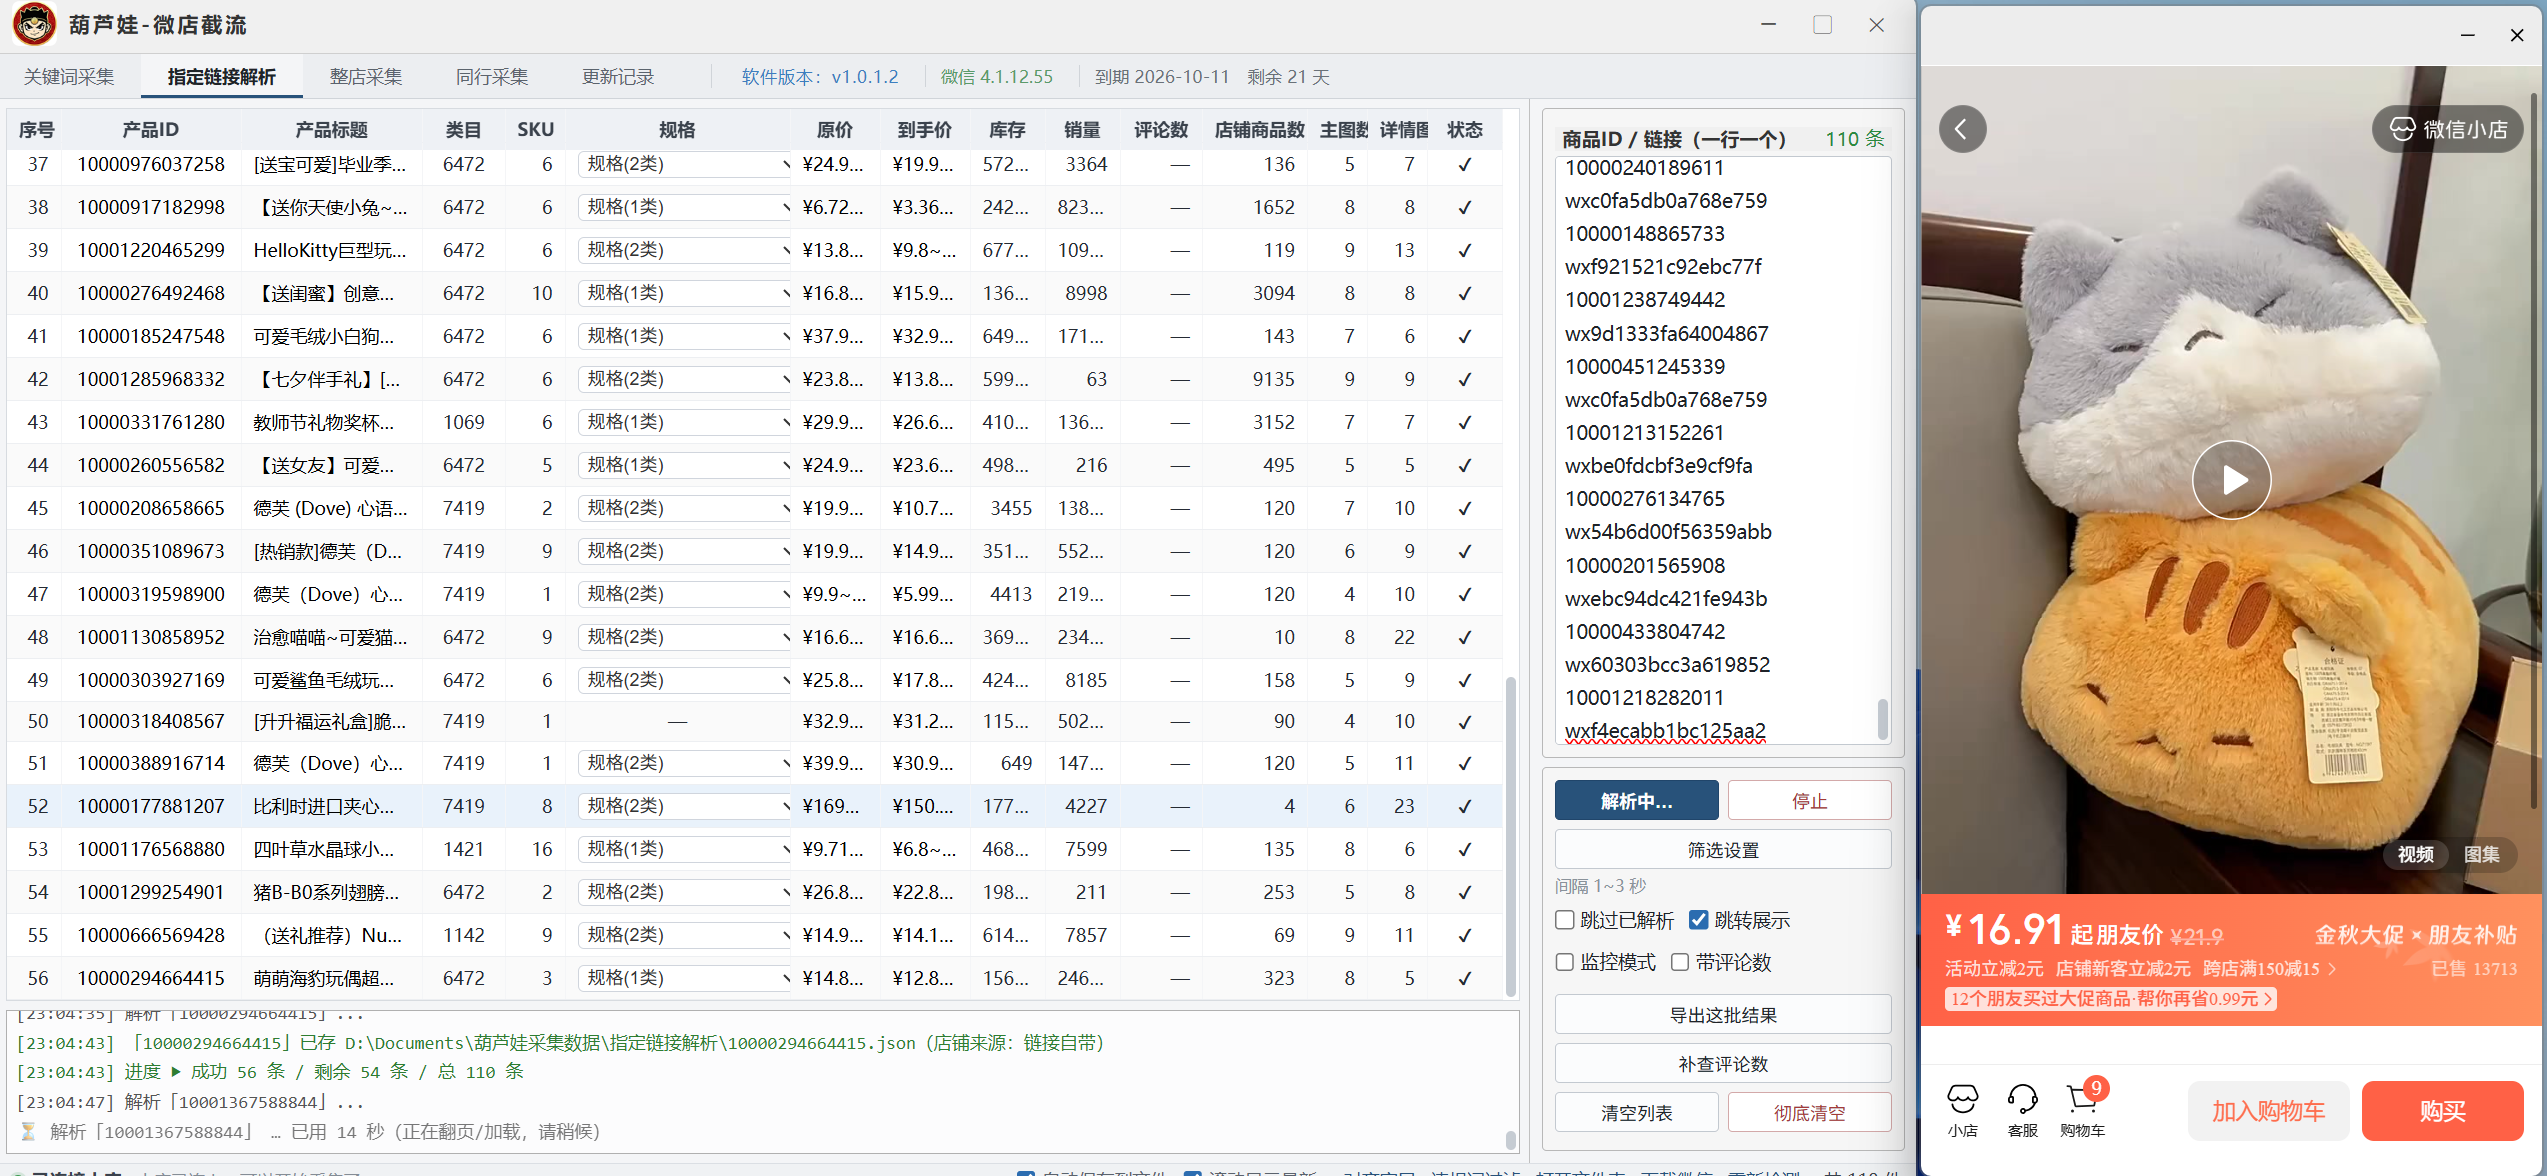2547x1176 pixels.
Task: Open 筛选设置 filter settings
Action: (x=1722, y=850)
